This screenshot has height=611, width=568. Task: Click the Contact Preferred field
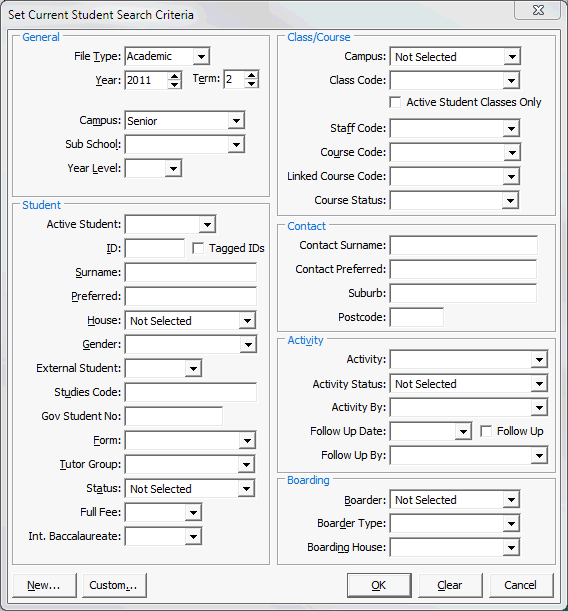[x=464, y=269]
